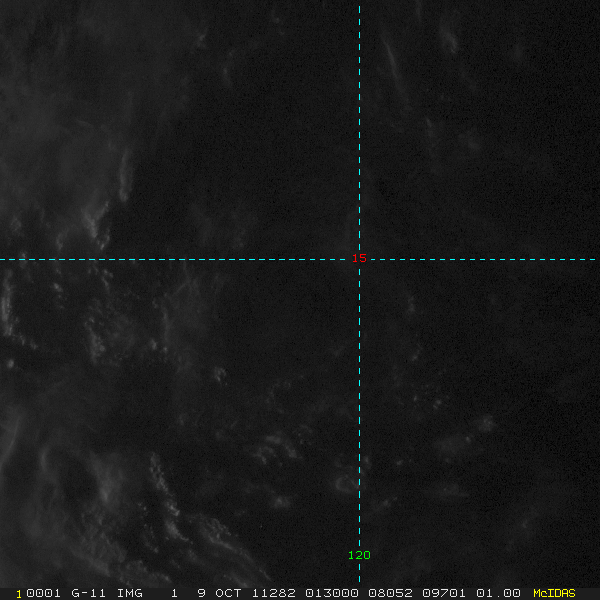Click the horizontal dashed line at far left edge

(x=5, y=259)
